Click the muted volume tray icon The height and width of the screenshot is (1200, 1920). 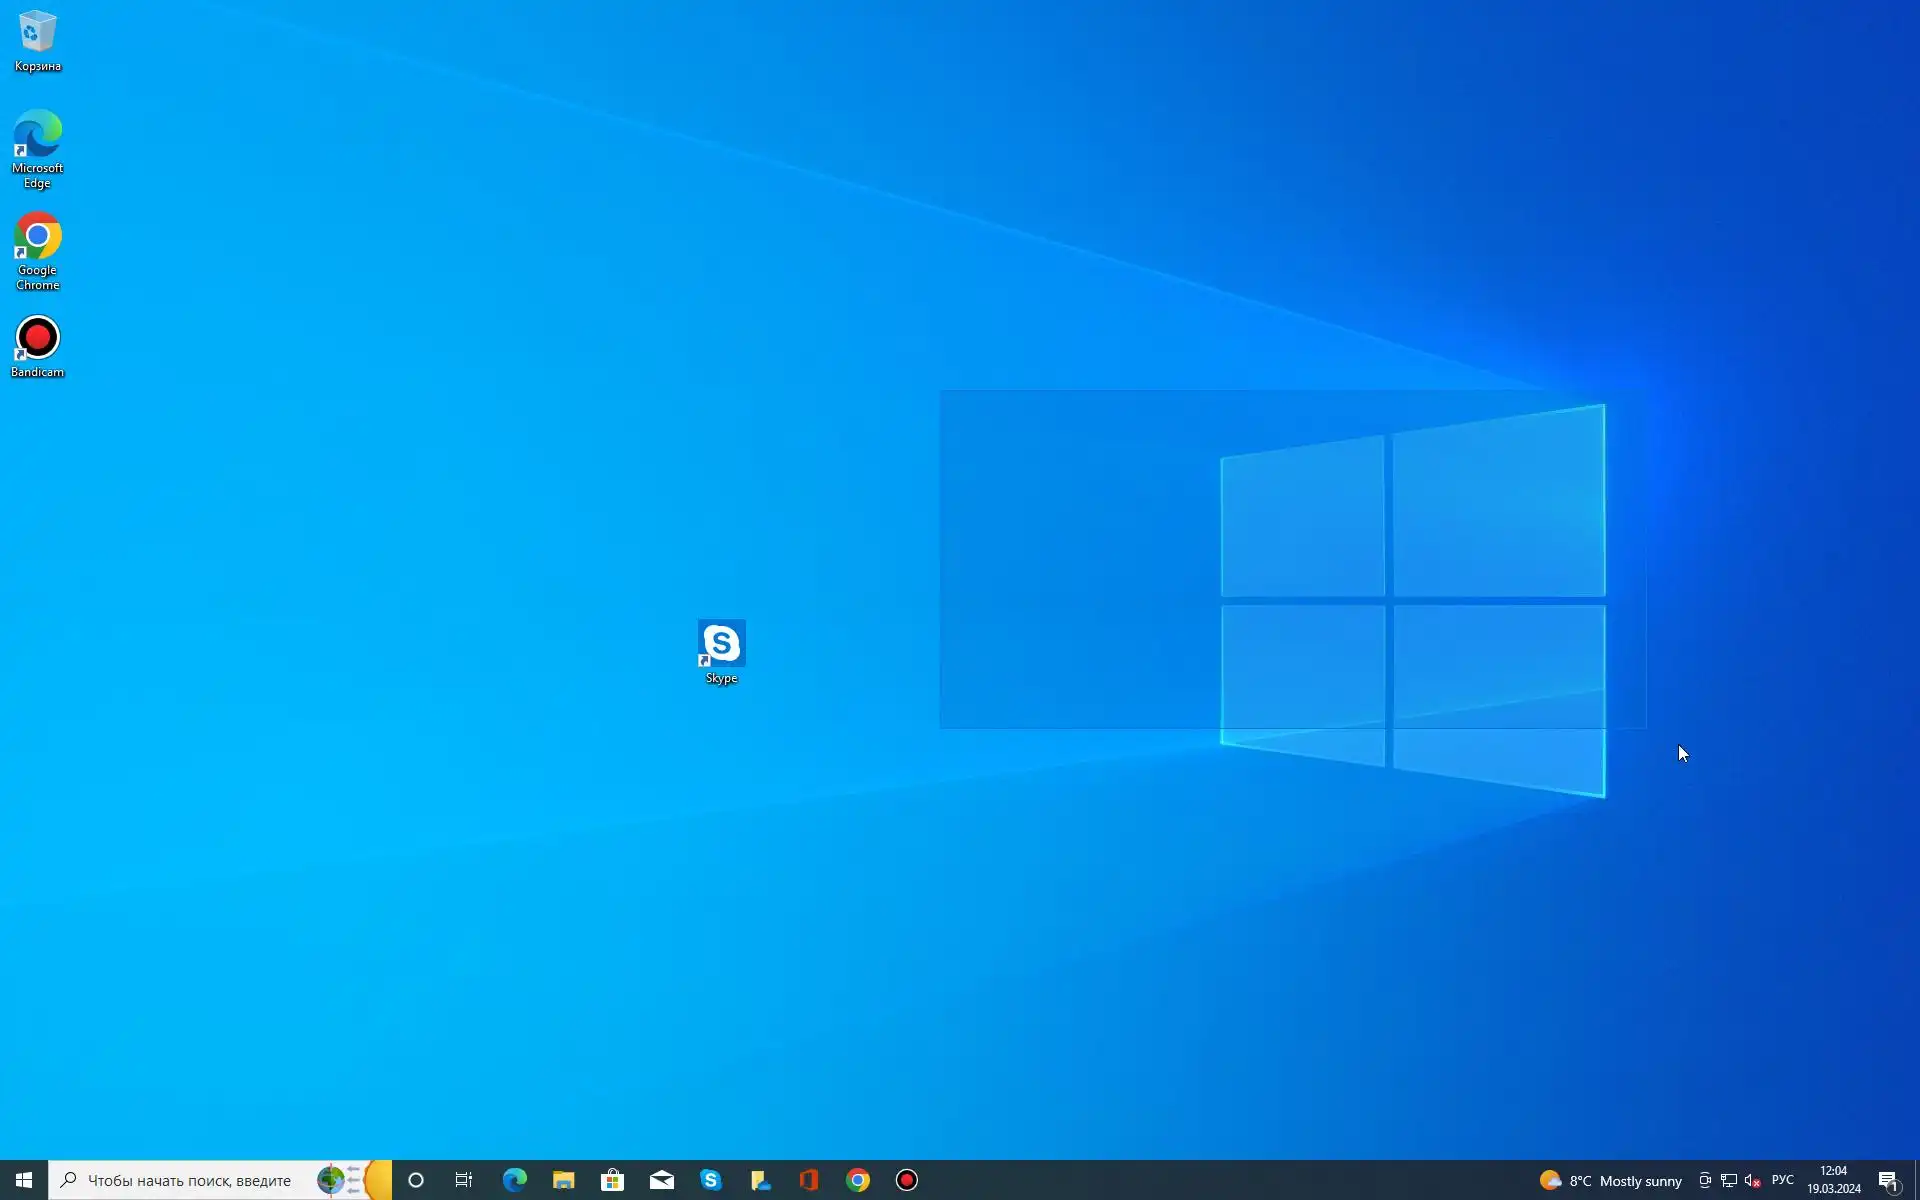tap(1752, 1181)
